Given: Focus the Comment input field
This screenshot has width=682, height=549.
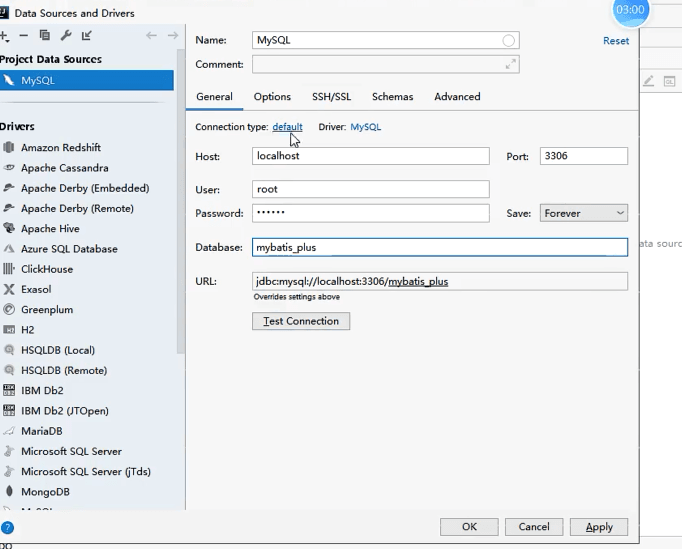Looking at the screenshot, I should [385, 64].
